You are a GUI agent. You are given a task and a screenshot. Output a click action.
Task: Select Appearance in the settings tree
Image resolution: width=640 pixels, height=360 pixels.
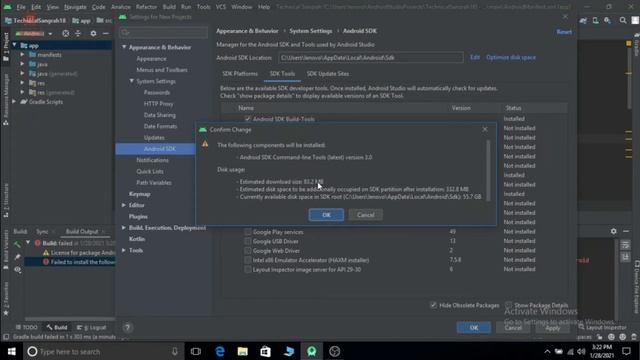click(151, 59)
